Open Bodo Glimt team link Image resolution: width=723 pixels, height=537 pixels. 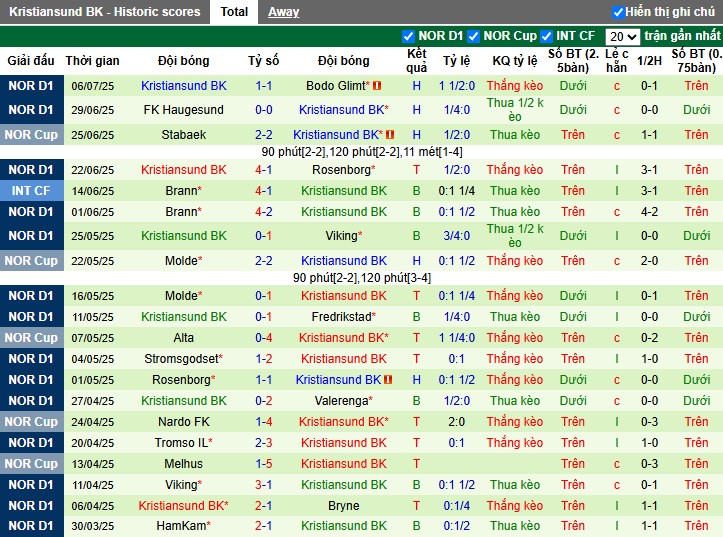(338, 86)
